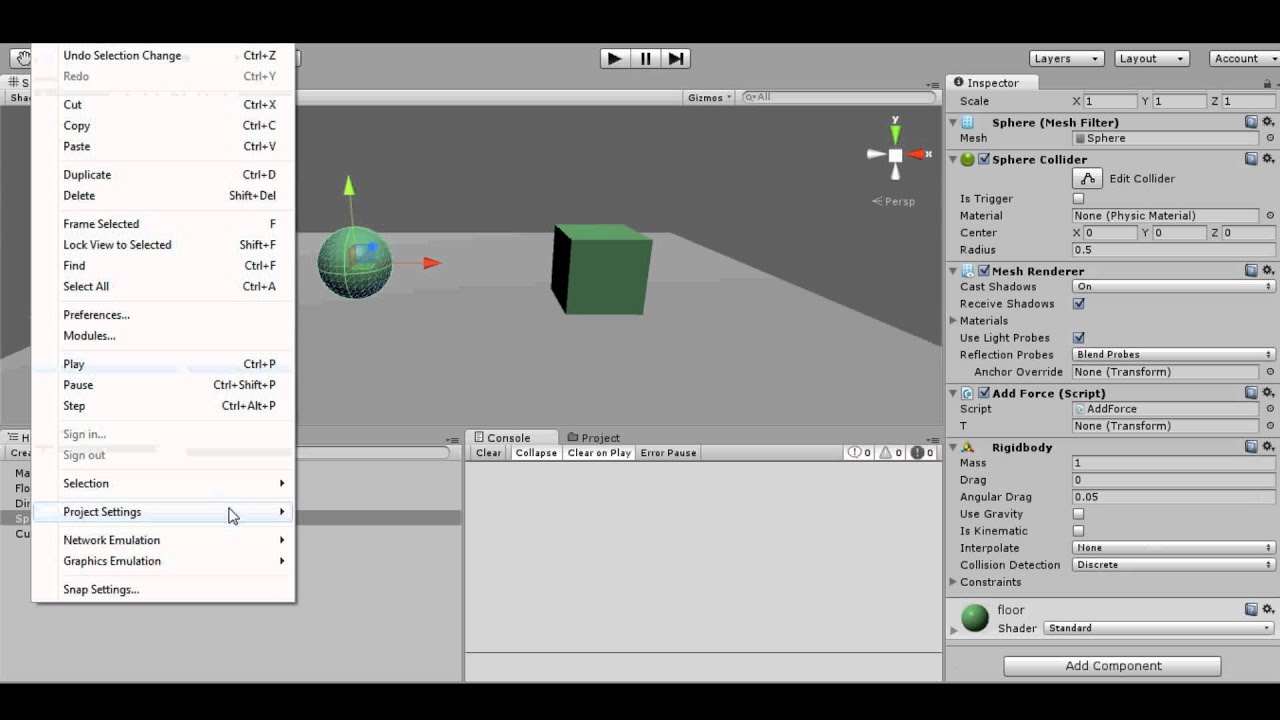Start the game with the Play button
The height and width of the screenshot is (720, 1280).
pos(615,58)
